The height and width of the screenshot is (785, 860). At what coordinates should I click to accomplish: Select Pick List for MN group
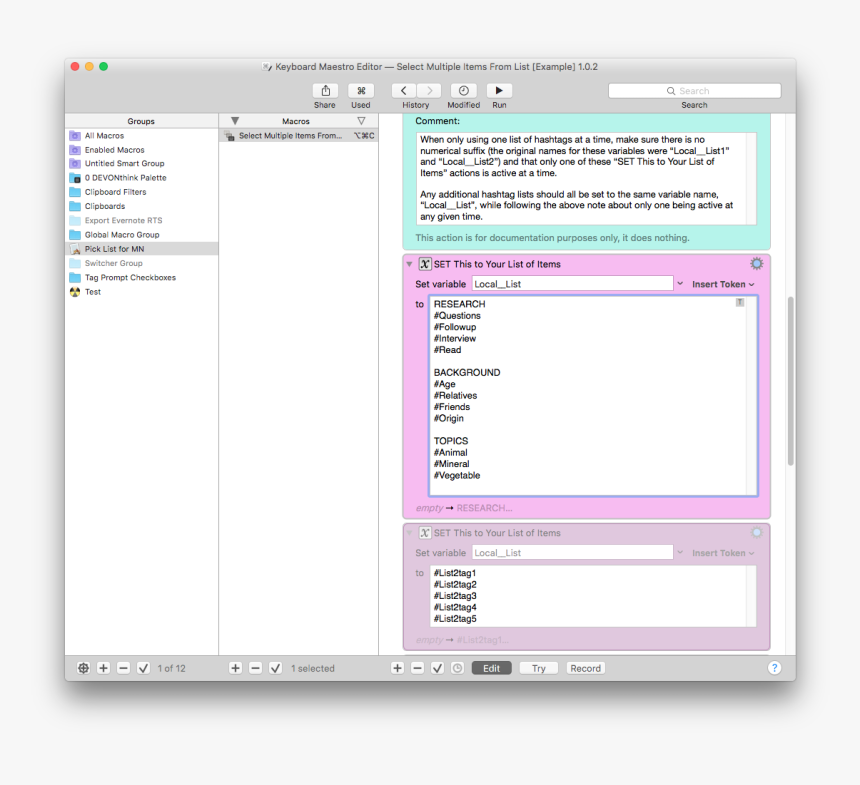(142, 249)
